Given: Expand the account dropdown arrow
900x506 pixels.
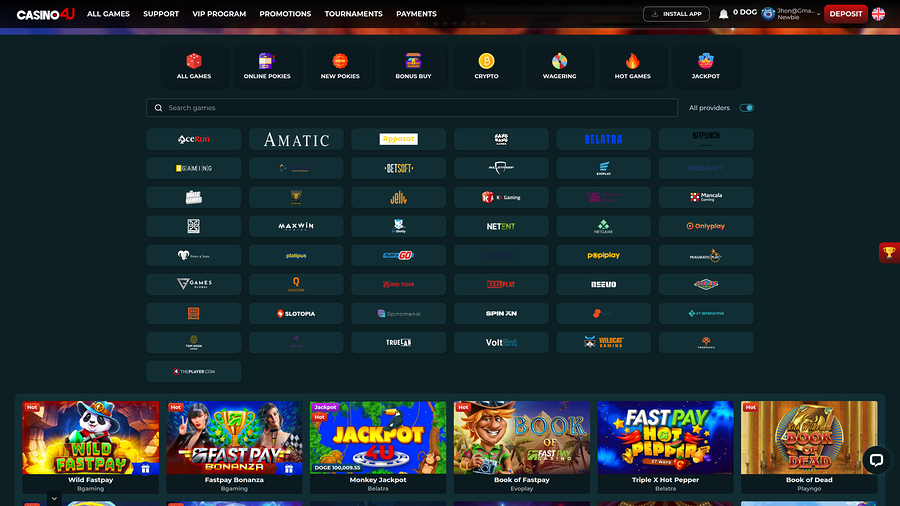Looking at the screenshot, I should coord(818,14).
